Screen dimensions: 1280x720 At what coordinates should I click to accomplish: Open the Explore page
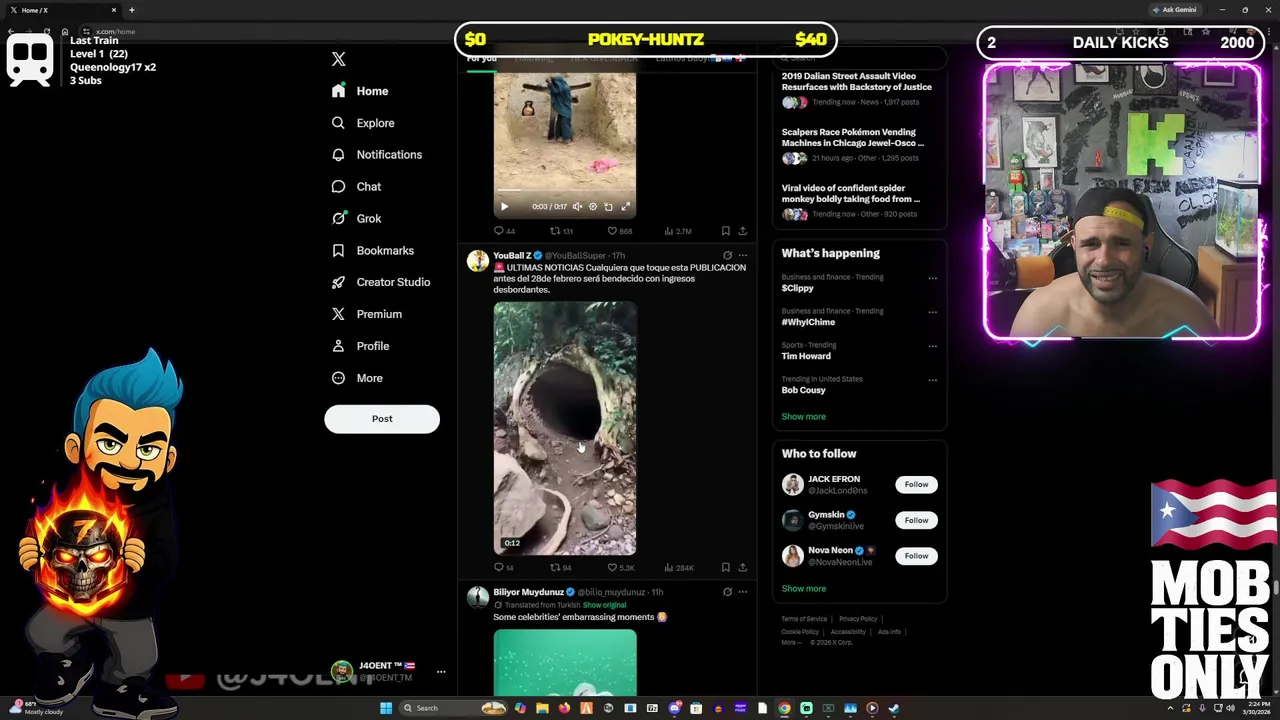pyautogui.click(x=363, y=123)
